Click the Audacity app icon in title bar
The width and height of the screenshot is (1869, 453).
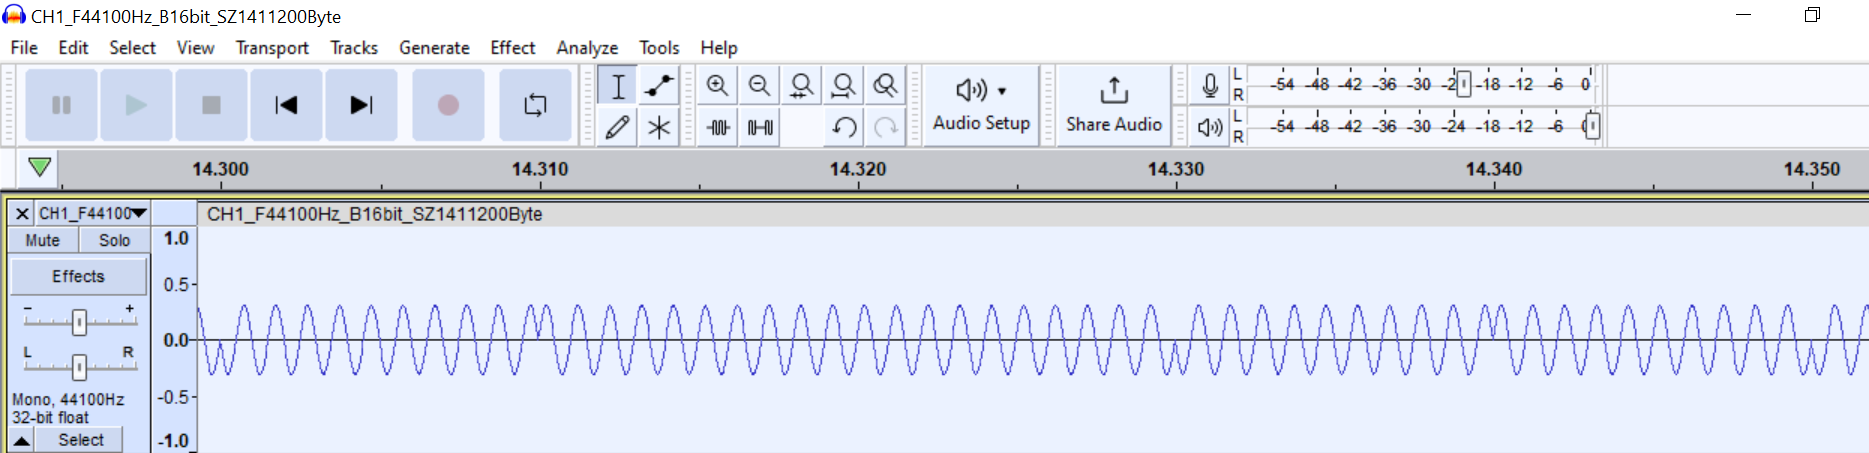pos(14,15)
